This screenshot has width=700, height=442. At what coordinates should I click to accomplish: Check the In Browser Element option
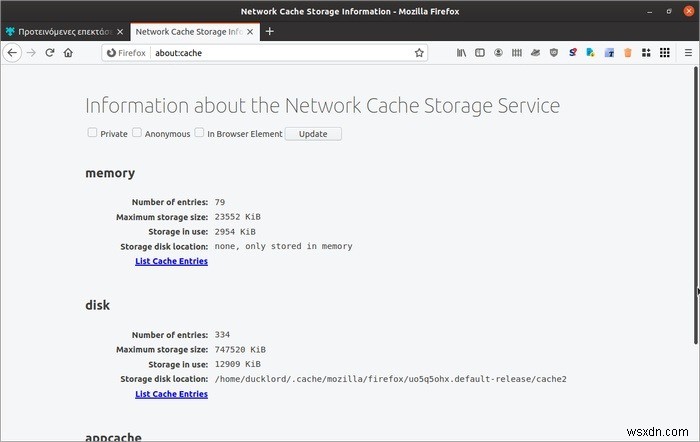coord(200,132)
